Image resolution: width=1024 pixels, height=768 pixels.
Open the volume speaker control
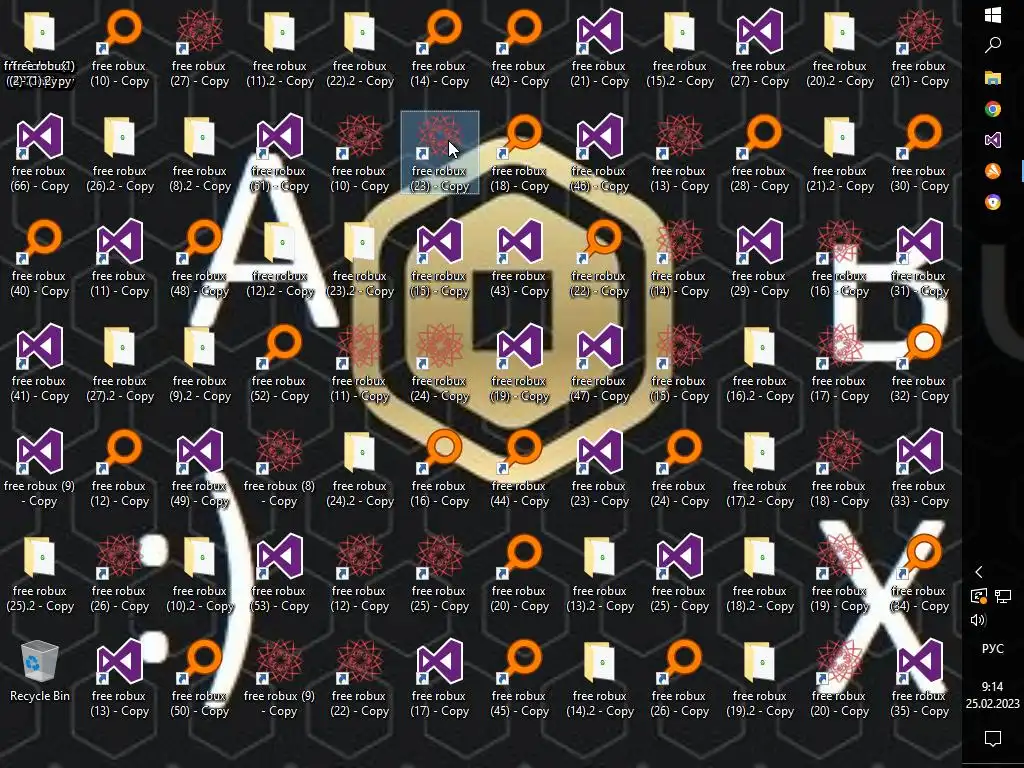(978, 620)
